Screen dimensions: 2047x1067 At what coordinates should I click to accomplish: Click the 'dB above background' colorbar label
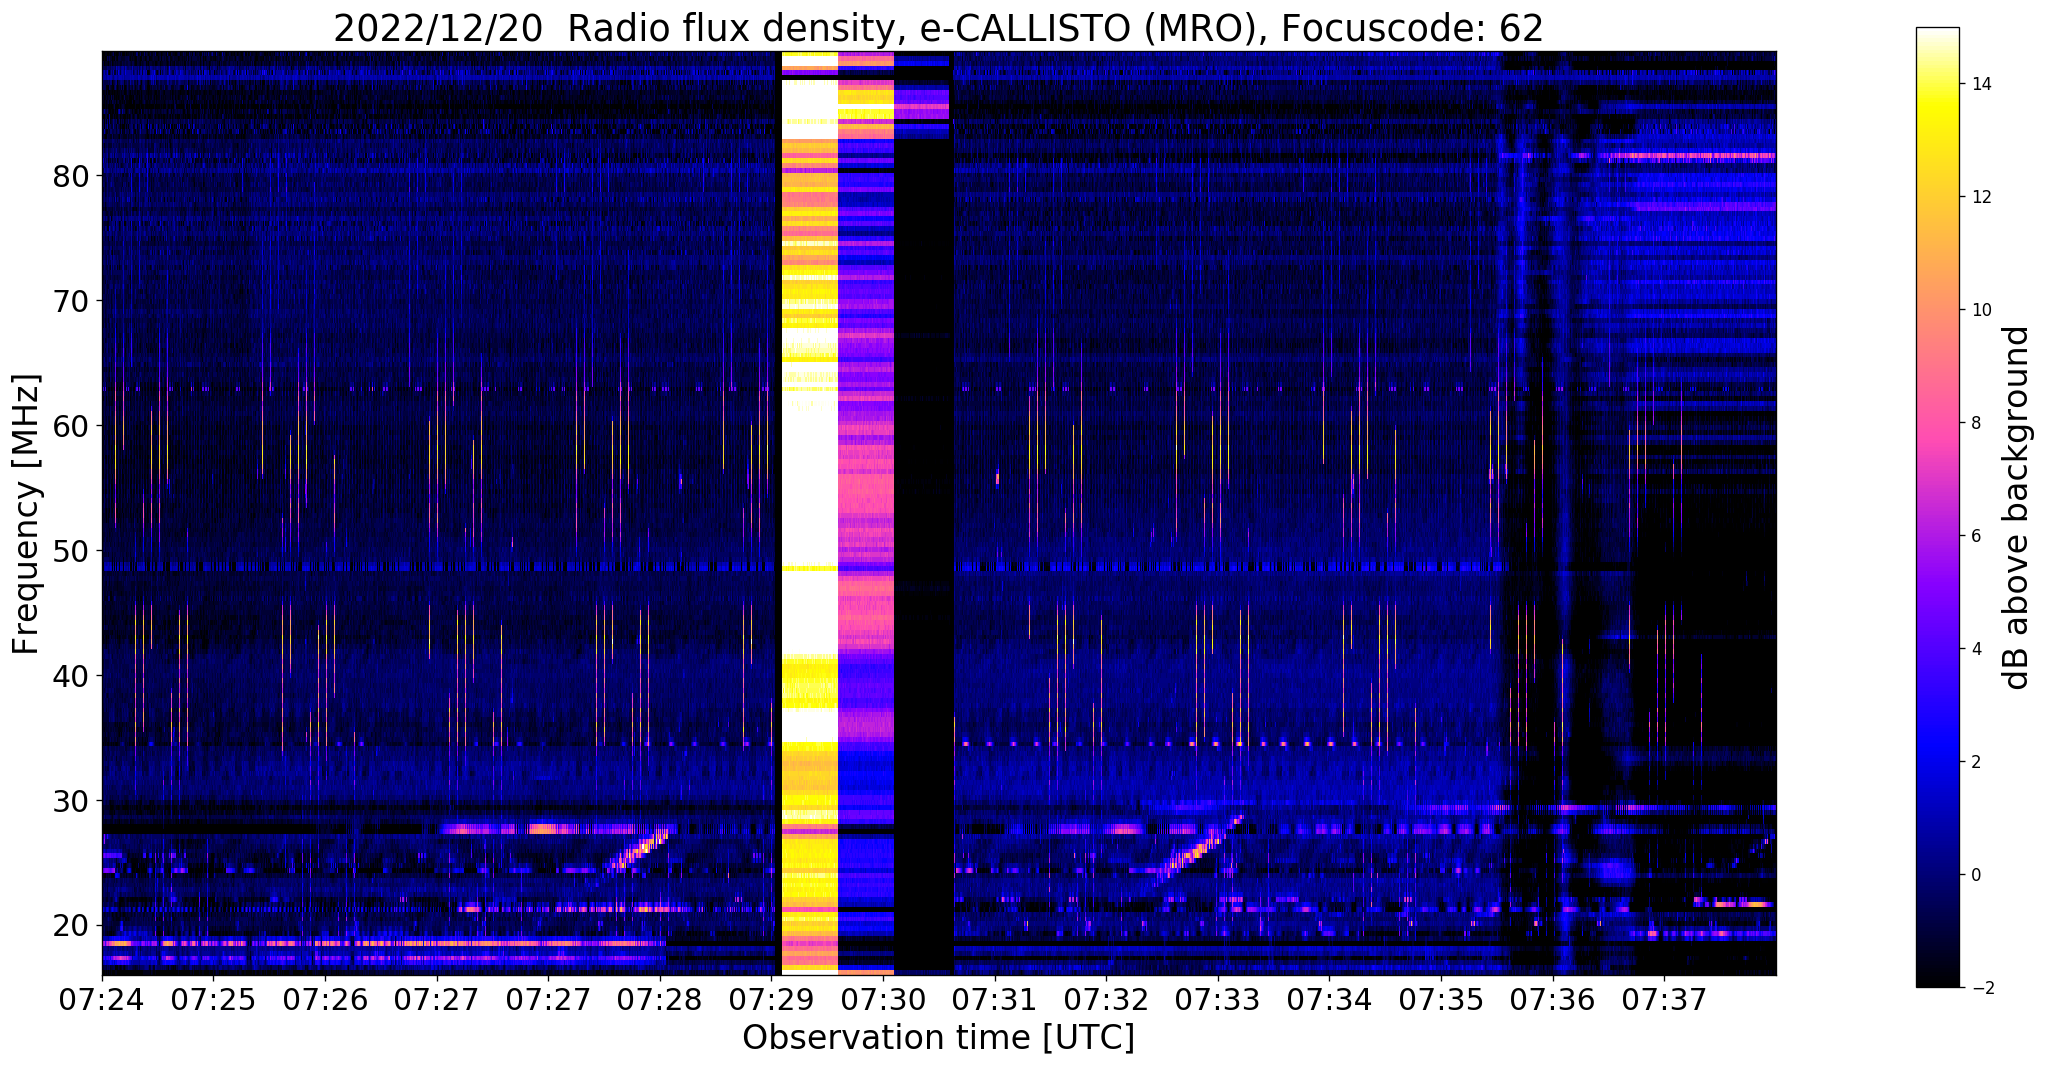2017,508
